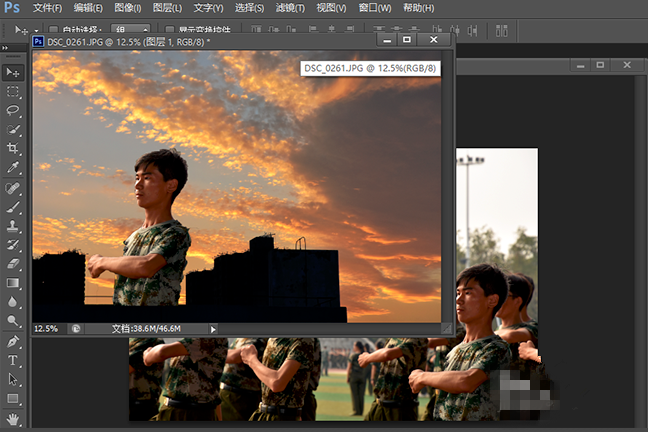This screenshot has height=432, width=648.
Task: Open the 滤镜(T) menu
Action: pyautogui.click(x=291, y=8)
